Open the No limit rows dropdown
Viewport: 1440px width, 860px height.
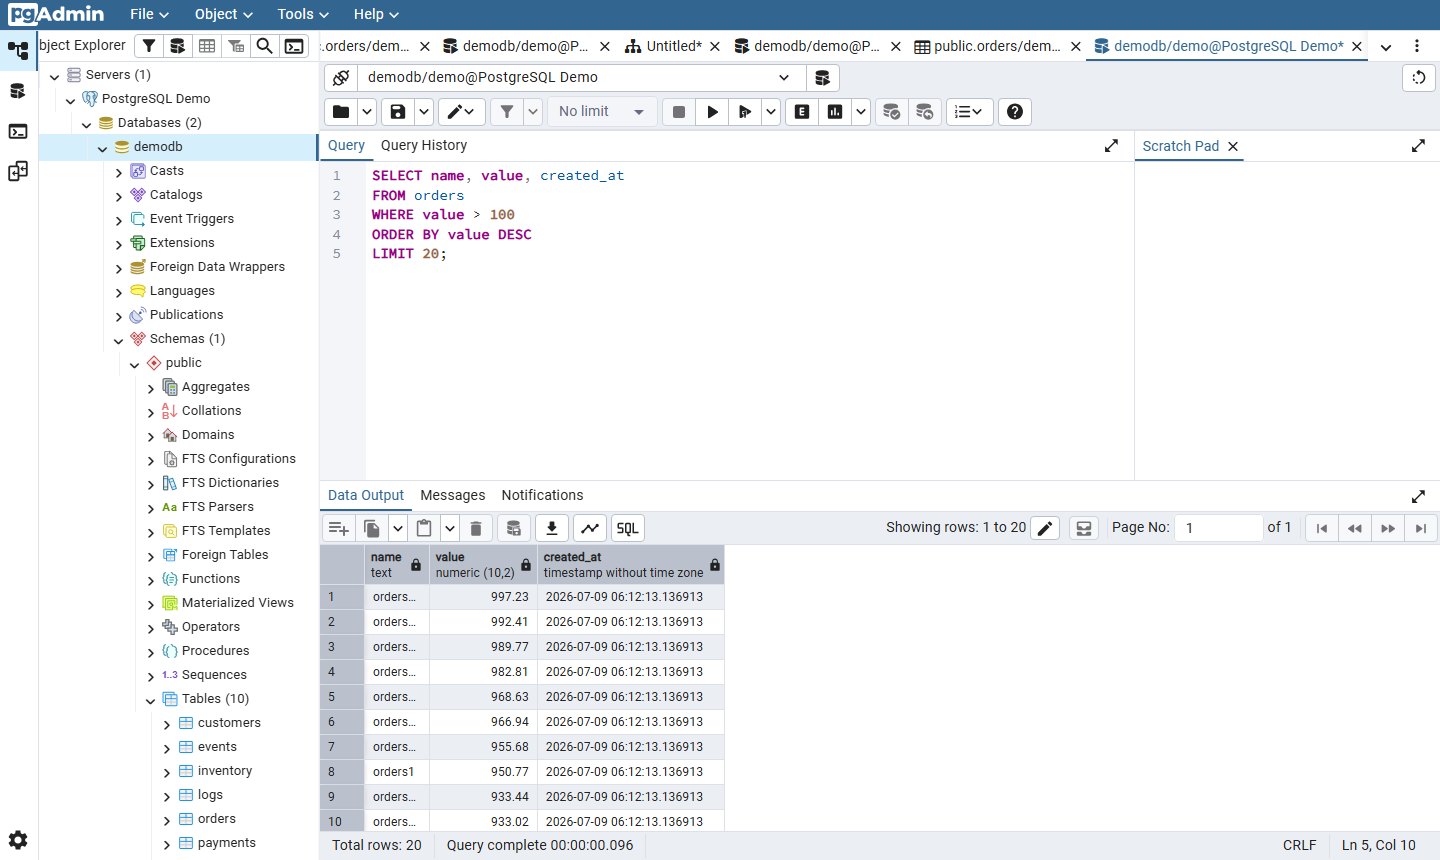(602, 112)
